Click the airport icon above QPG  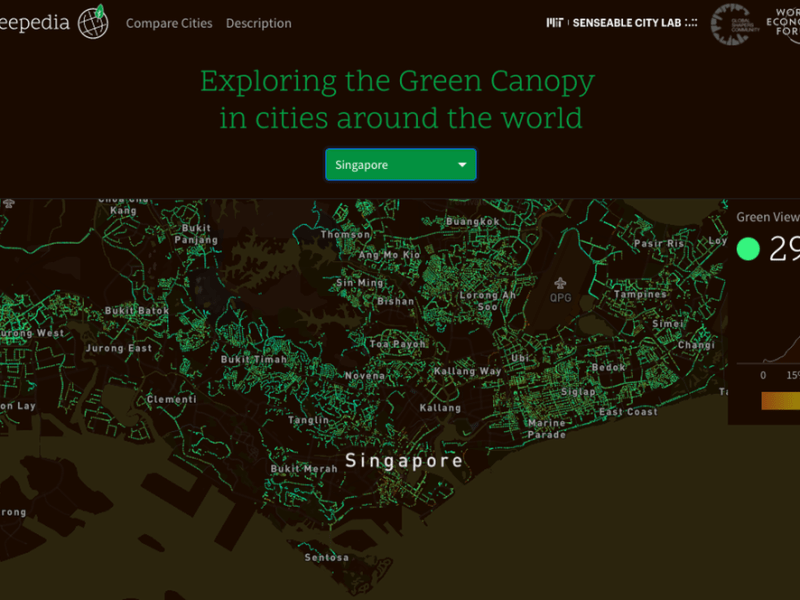pos(559,283)
